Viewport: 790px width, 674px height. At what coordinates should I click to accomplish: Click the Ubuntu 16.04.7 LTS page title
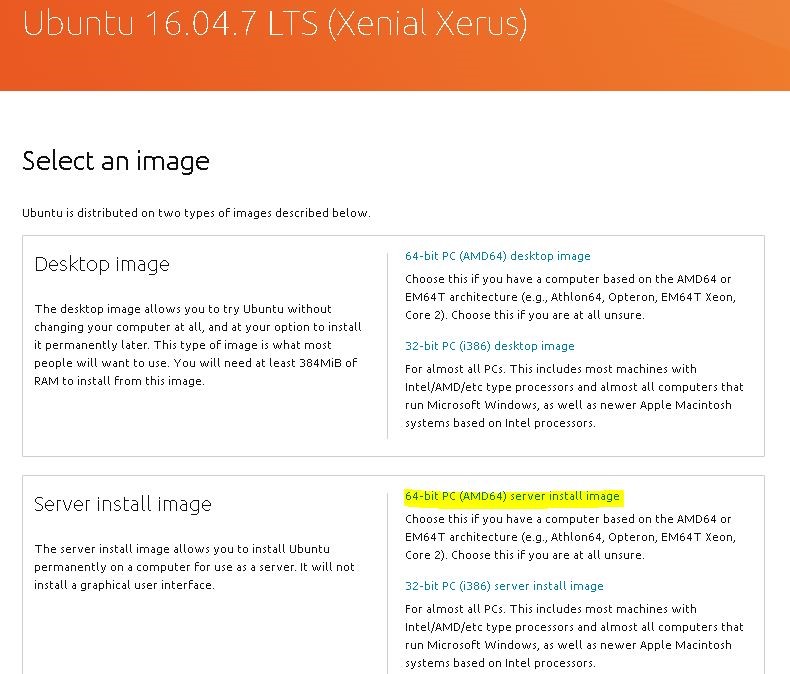click(x=275, y=24)
